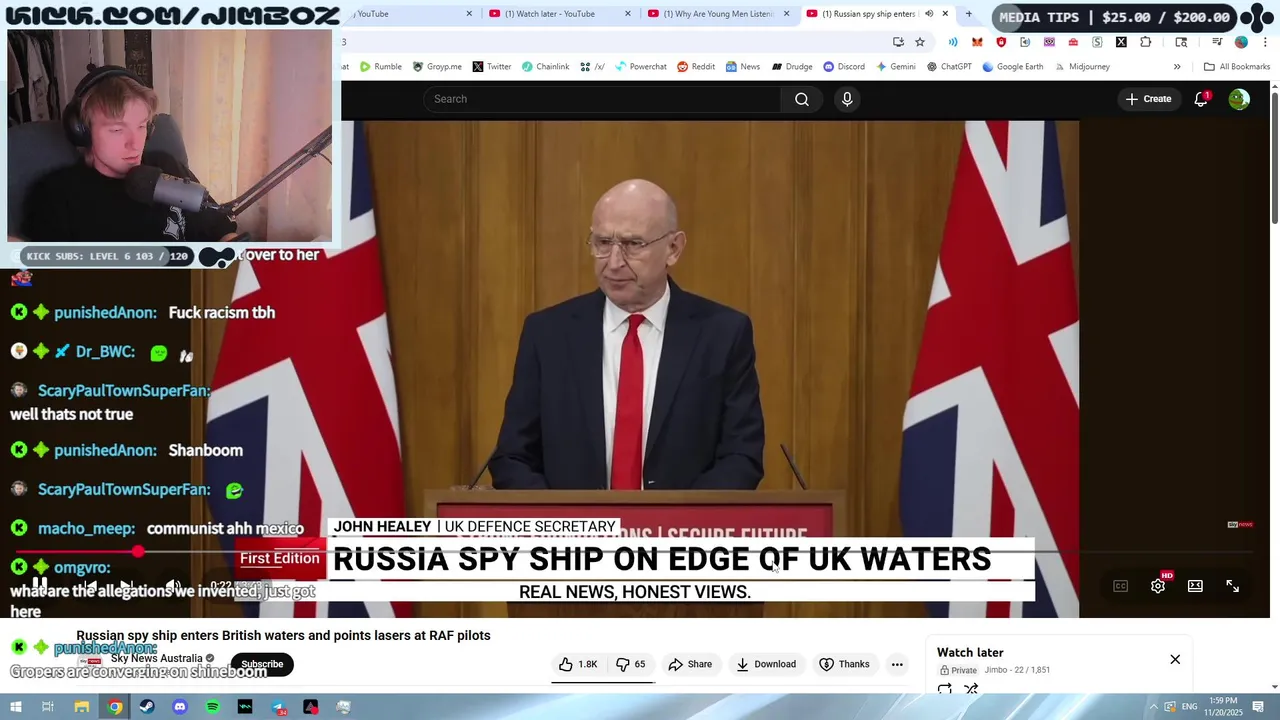The width and height of the screenshot is (1280, 720).
Task: Start voice search with microphone icon
Action: coord(847,99)
